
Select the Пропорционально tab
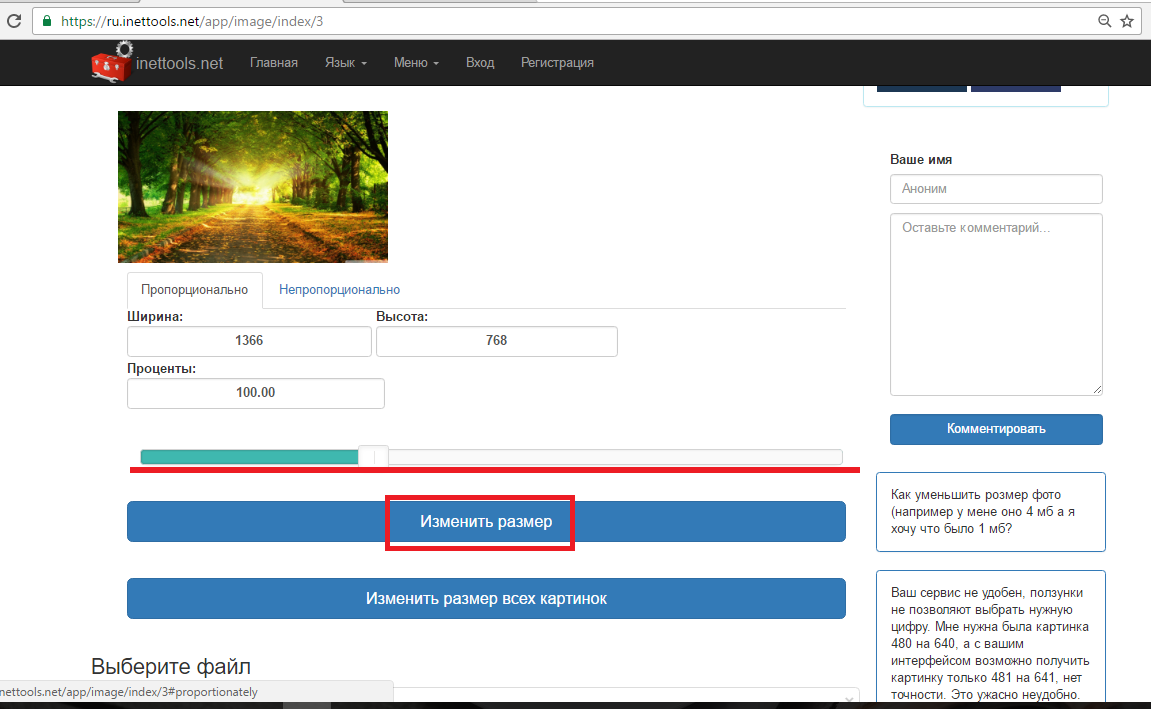point(194,290)
